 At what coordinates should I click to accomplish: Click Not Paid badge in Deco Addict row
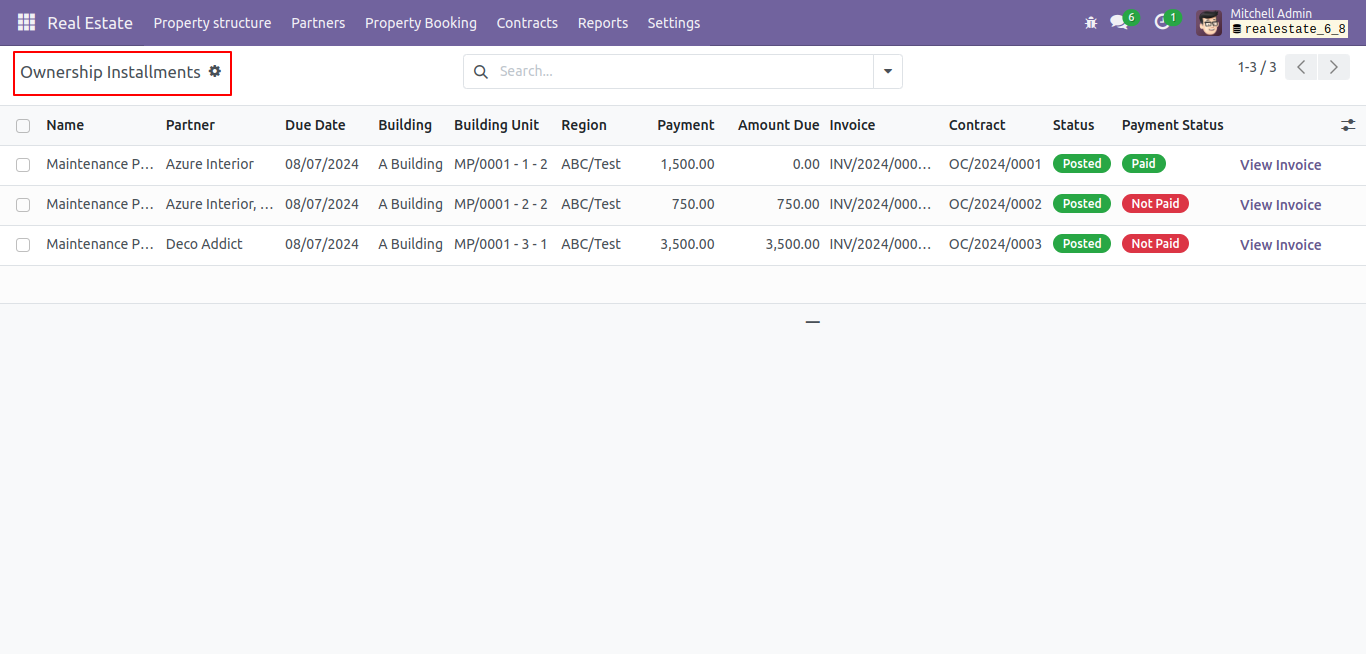[1155, 244]
